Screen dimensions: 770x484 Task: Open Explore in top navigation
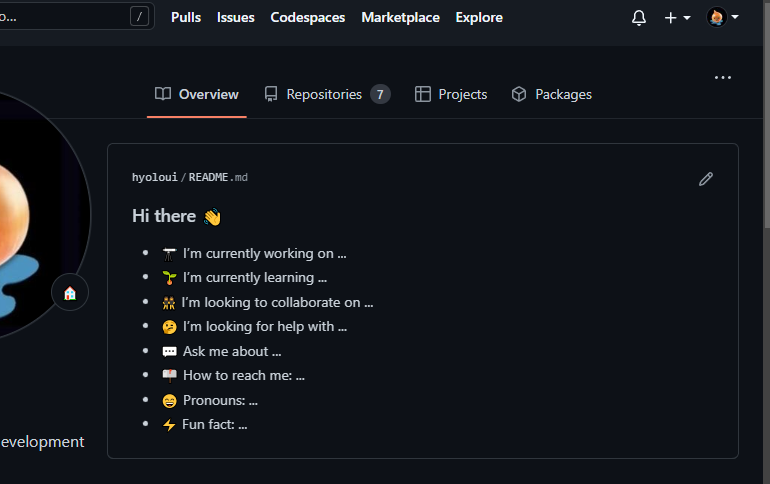[479, 18]
